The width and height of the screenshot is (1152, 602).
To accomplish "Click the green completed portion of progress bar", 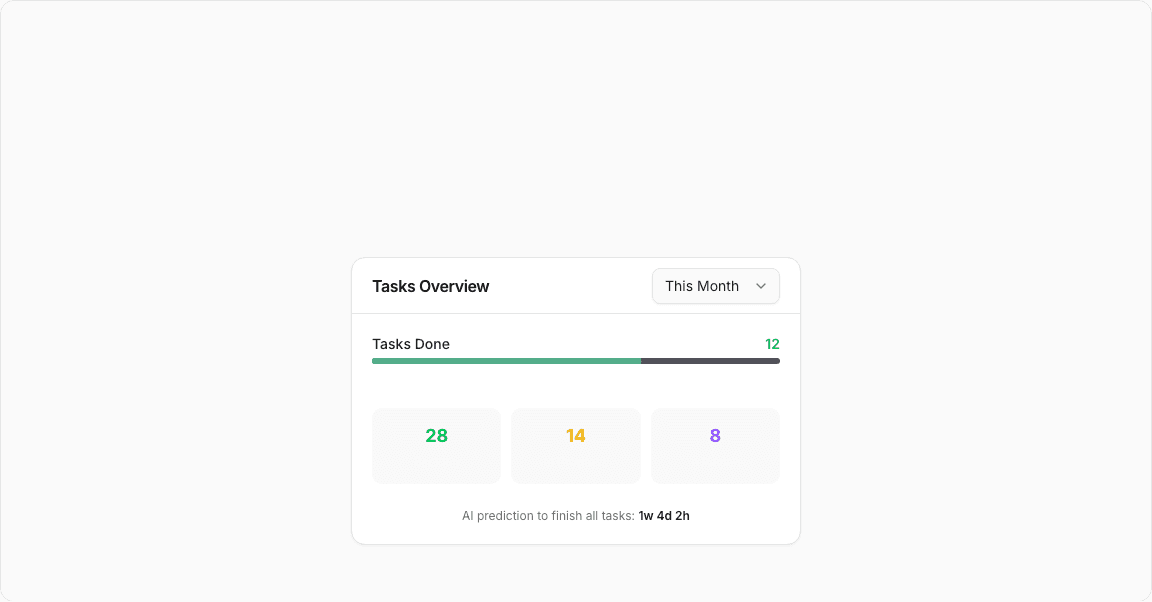I will point(506,361).
